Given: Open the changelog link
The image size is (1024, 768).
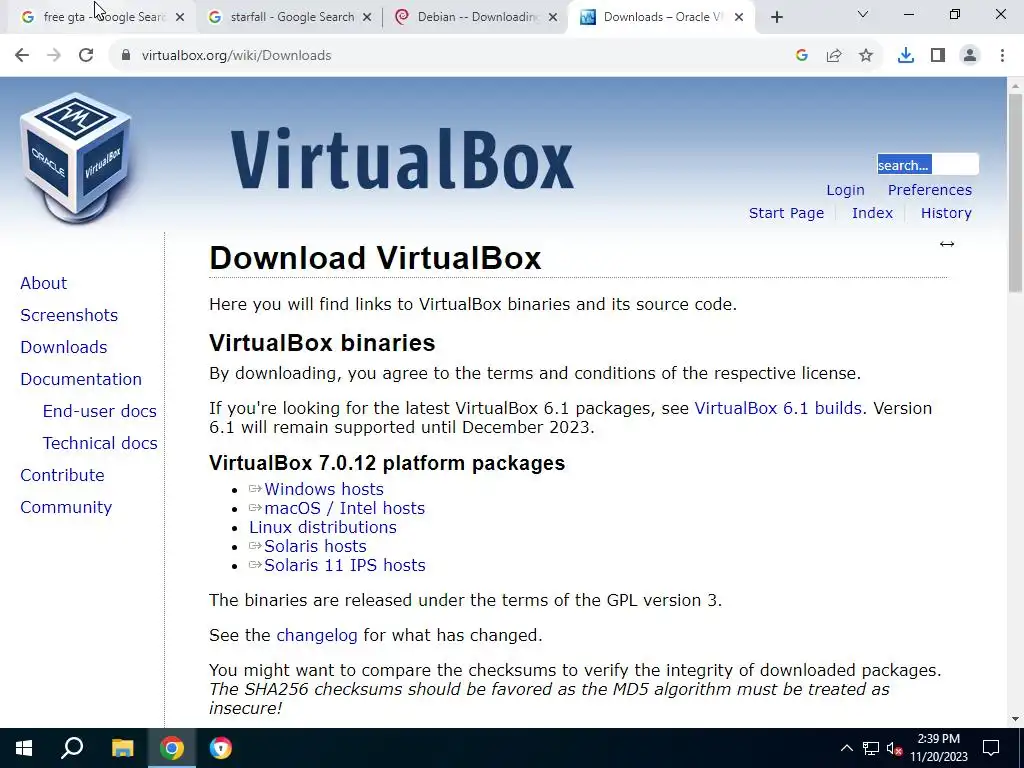Looking at the screenshot, I should tap(317, 635).
